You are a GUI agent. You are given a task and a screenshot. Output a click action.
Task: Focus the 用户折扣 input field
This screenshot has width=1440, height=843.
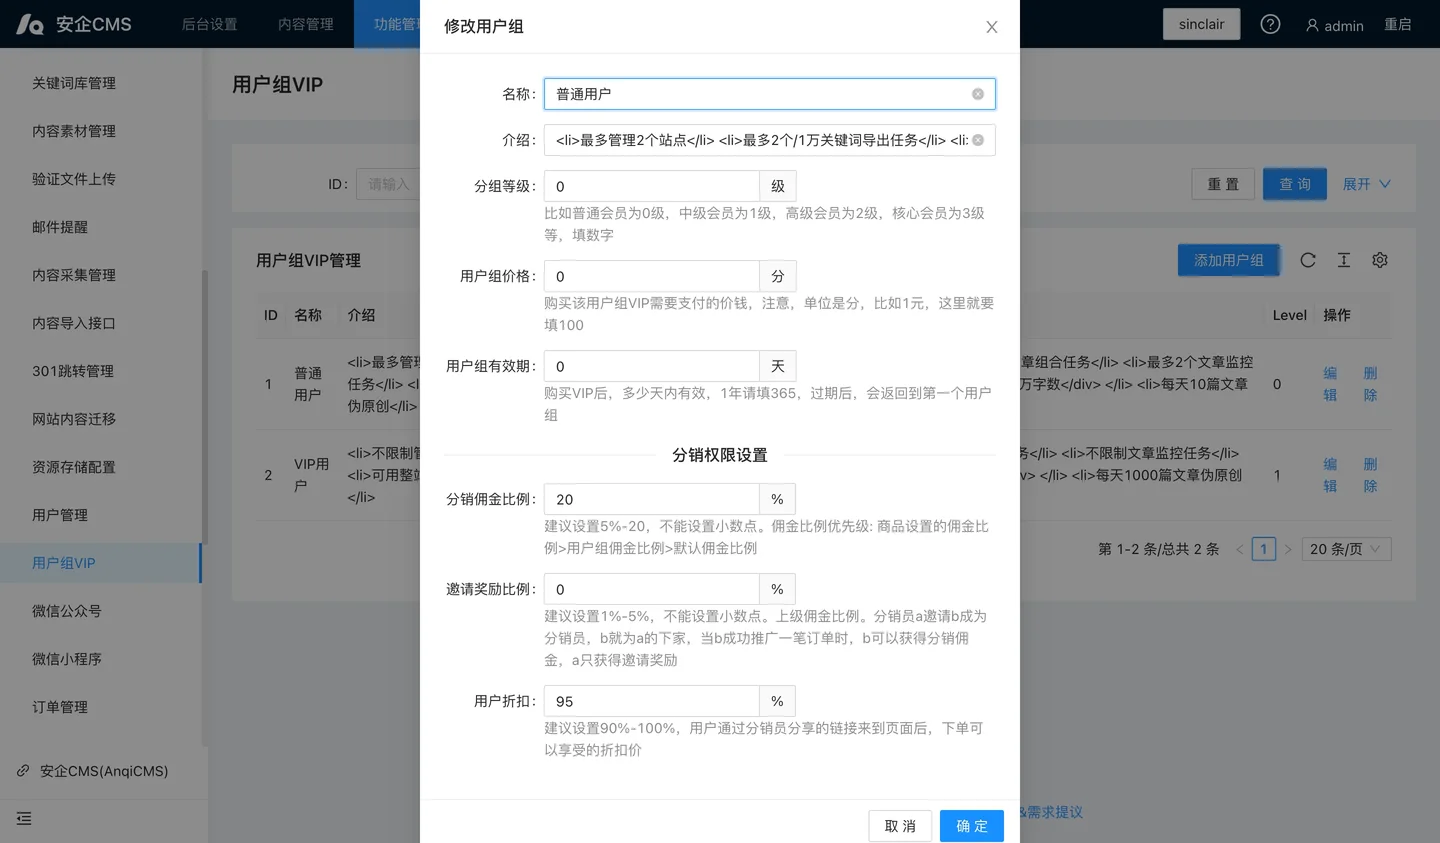point(651,701)
